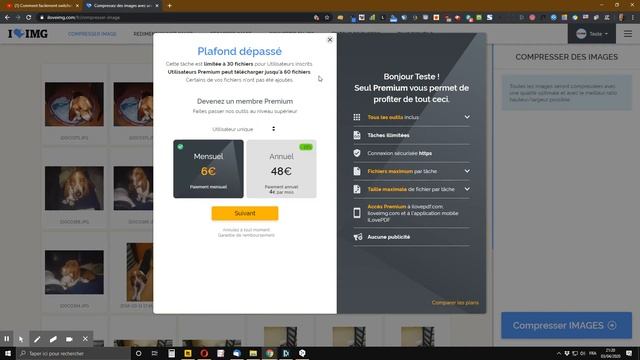Screen dimensions: 640x360
Task: Click the Taper ici pour rechercher box
Action: pos(73,353)
